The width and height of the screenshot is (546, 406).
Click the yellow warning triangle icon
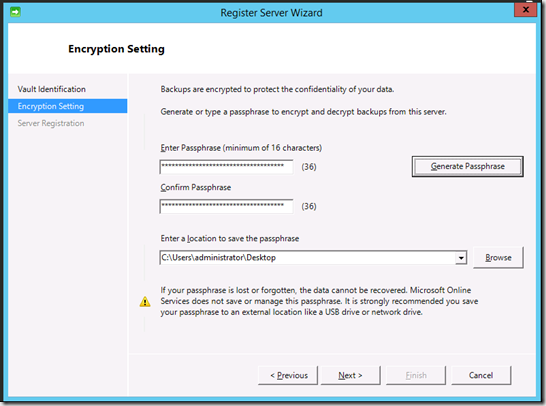145,302
